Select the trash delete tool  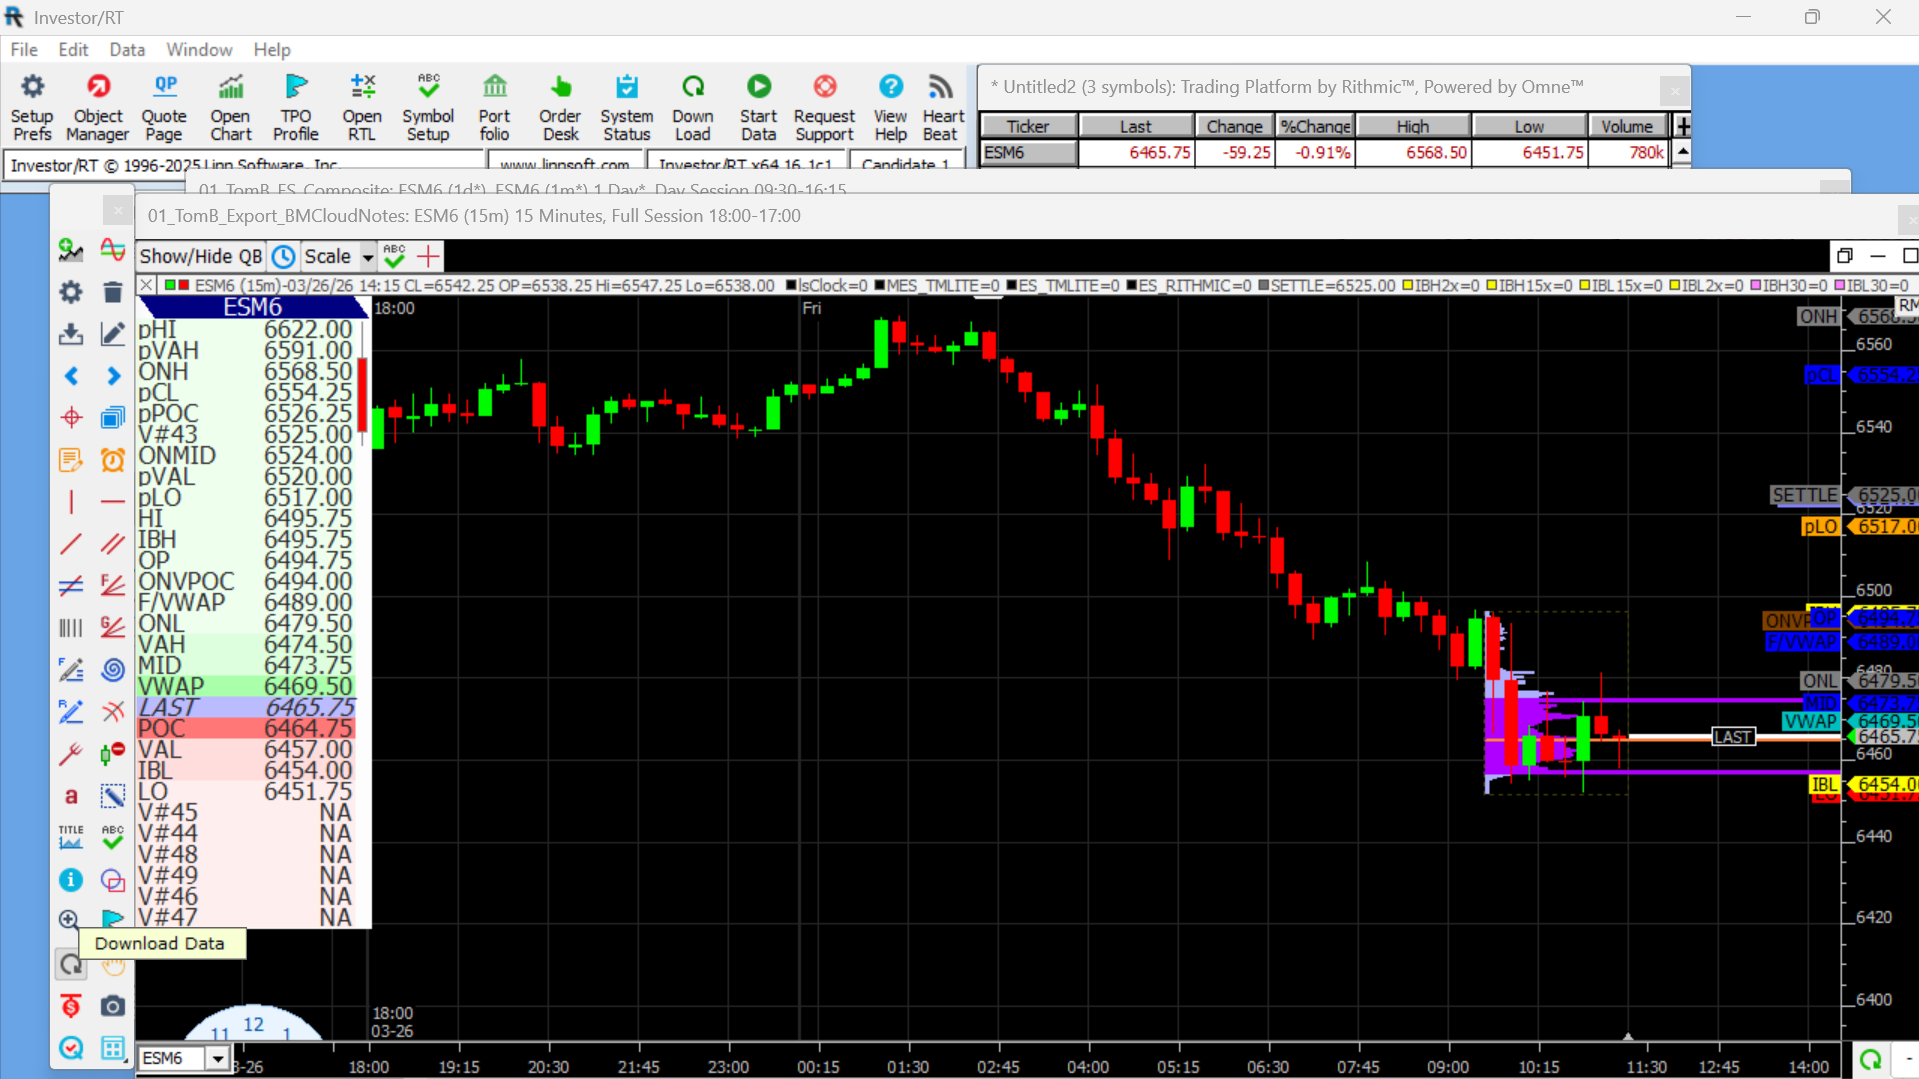coord(113,292)
